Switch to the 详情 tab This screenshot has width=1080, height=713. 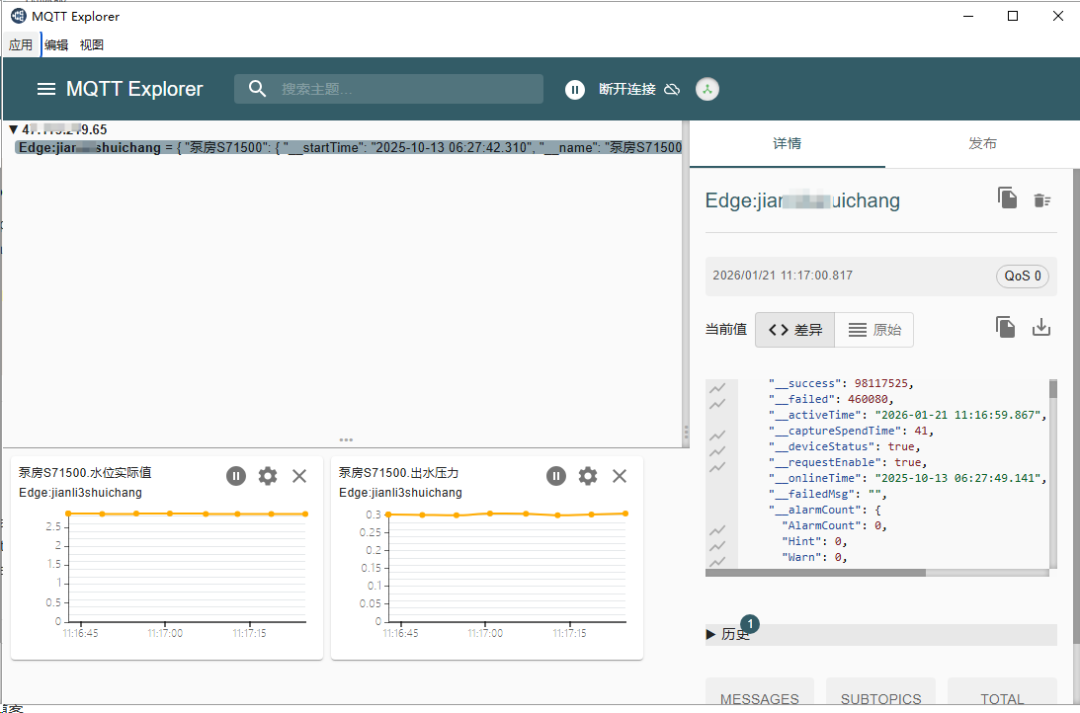click(787, 143)
